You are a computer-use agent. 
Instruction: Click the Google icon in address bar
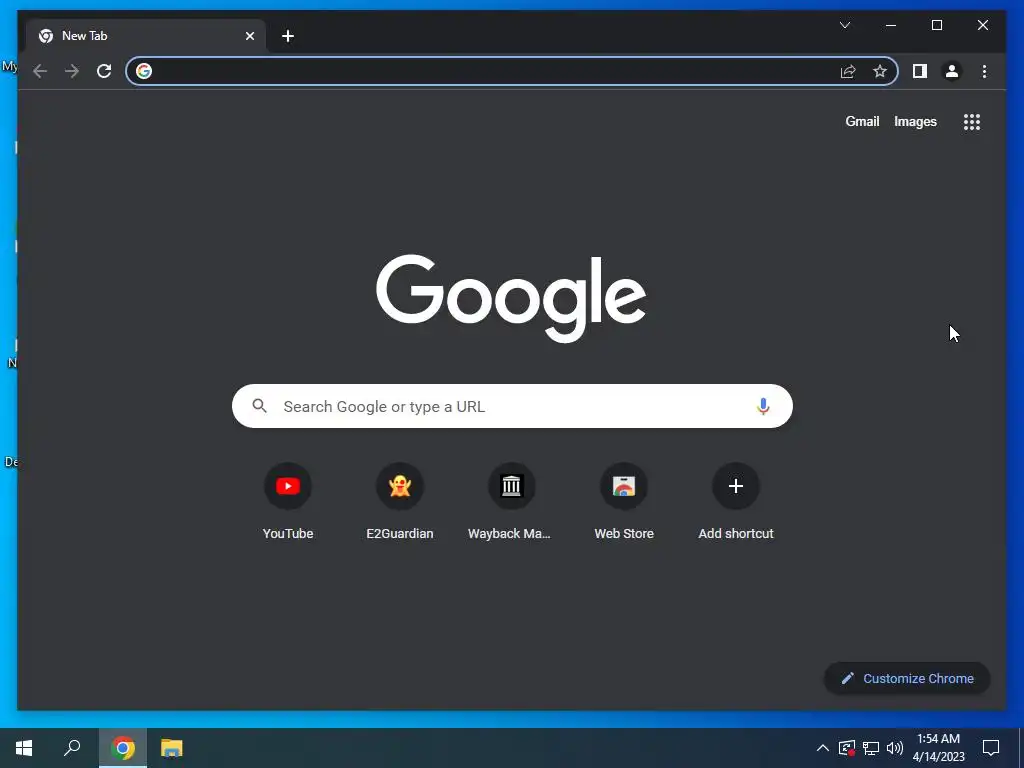tap(144, 71)
